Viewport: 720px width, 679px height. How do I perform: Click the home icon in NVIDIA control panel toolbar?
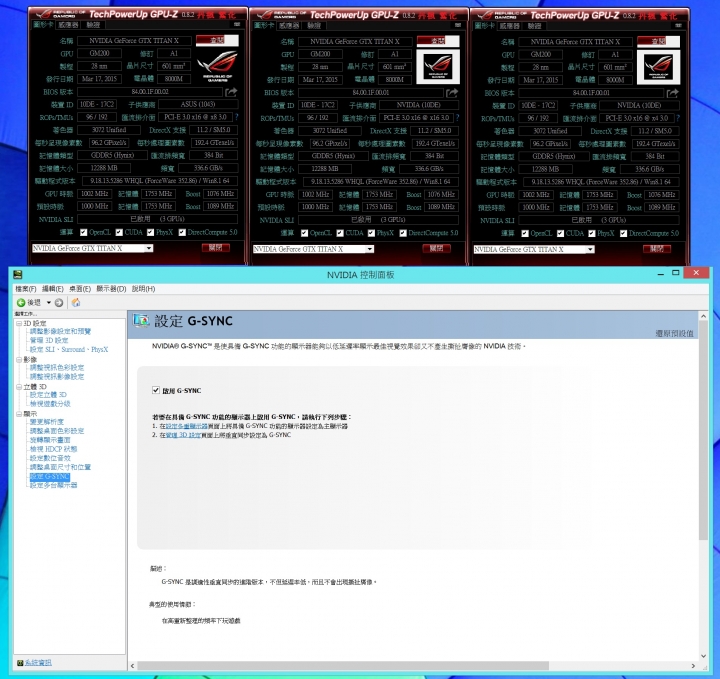tap(76, 303)
